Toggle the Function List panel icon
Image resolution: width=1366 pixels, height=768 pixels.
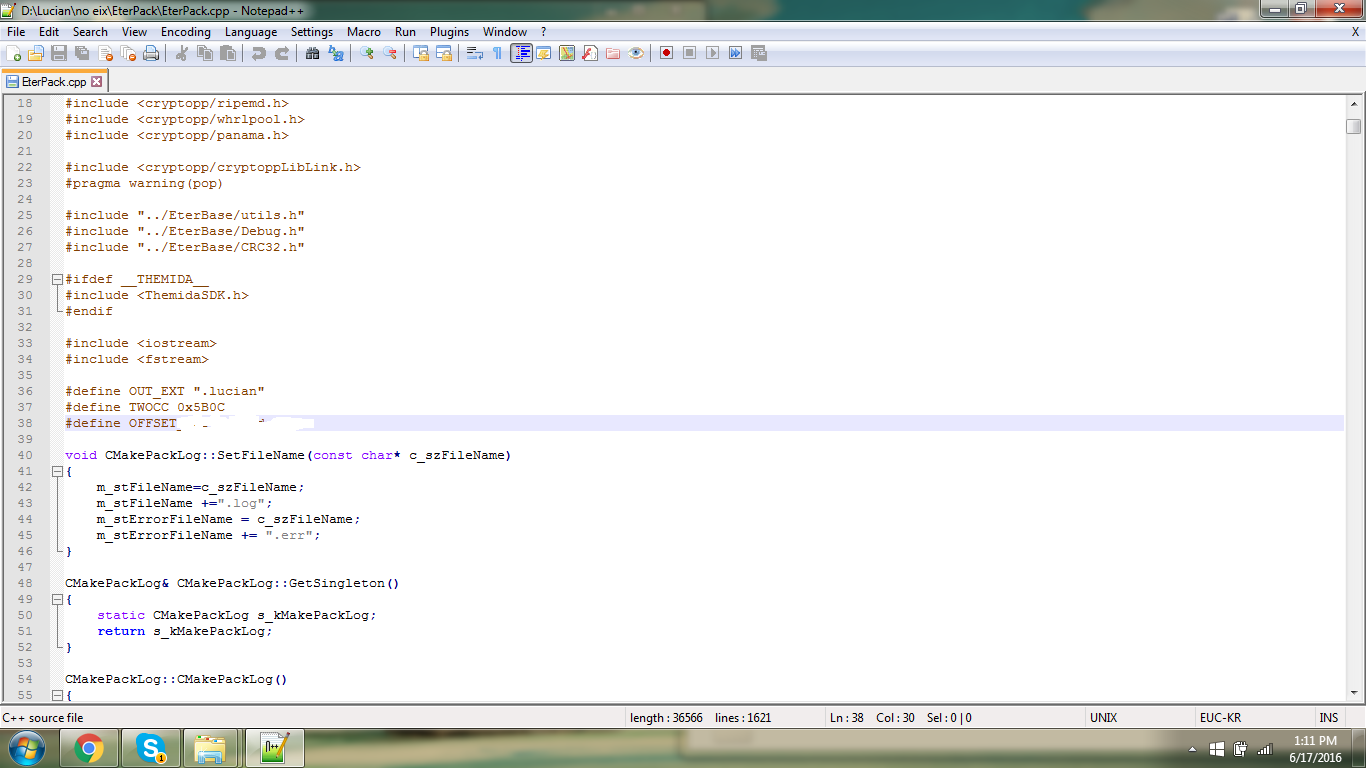click(590, 53)
